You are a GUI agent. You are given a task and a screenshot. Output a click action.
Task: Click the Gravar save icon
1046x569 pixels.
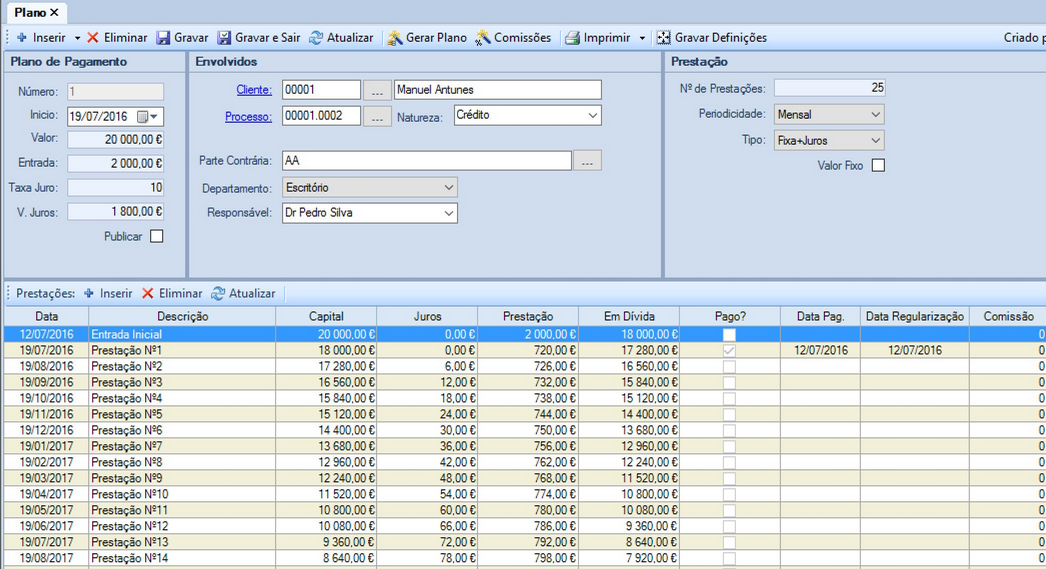click(x=163, y=38)
